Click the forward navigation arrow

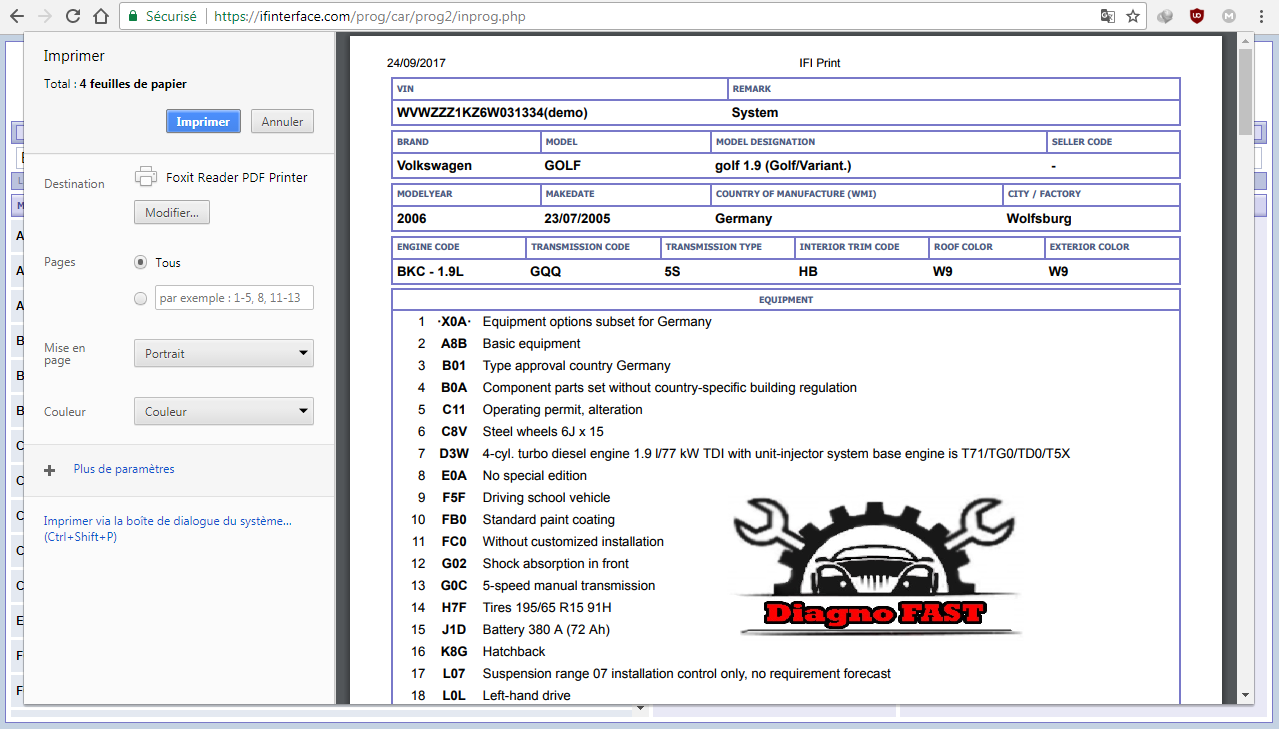tap(44, 16)
